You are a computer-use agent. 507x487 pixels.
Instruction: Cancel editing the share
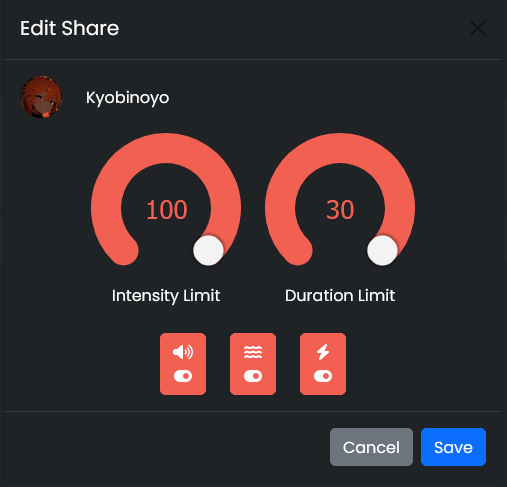(x=371, y=447)
